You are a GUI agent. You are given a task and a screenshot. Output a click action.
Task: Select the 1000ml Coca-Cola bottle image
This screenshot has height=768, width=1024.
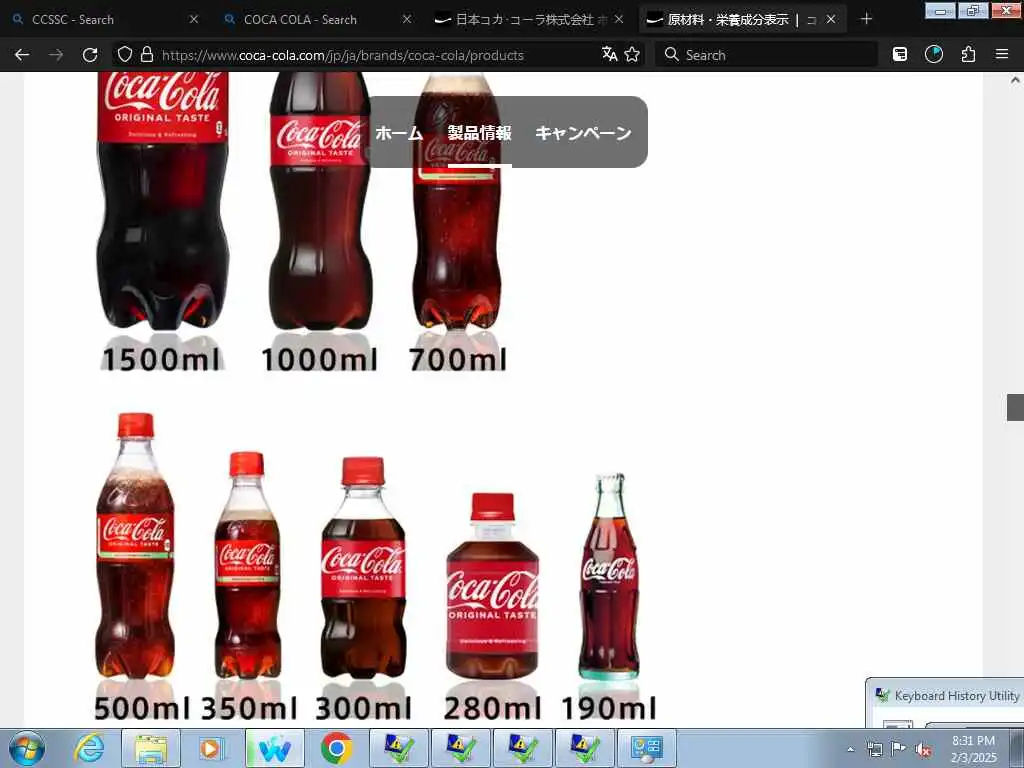click(x=320, y=200)
